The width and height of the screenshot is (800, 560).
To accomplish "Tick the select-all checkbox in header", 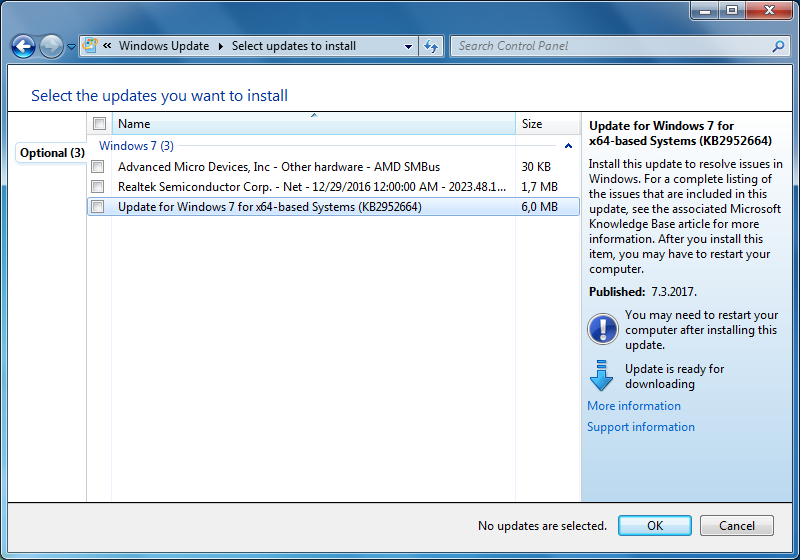I will pyautogui.click(x=99, y=123).
